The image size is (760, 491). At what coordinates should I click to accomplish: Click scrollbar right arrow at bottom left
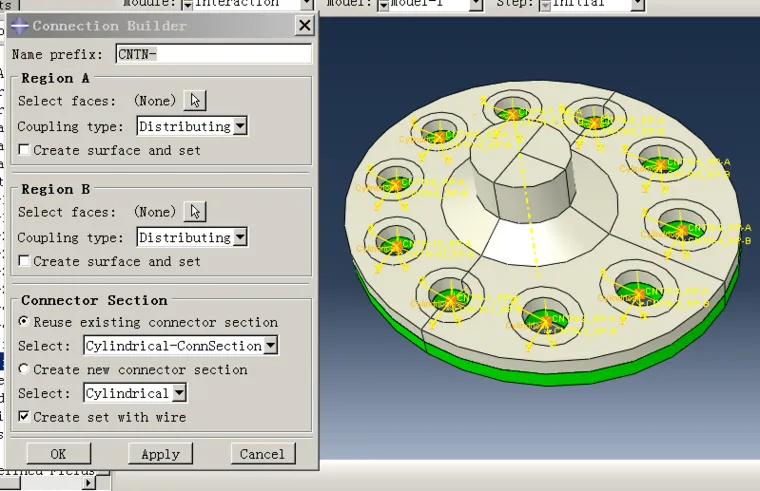(x=88, y=483)
